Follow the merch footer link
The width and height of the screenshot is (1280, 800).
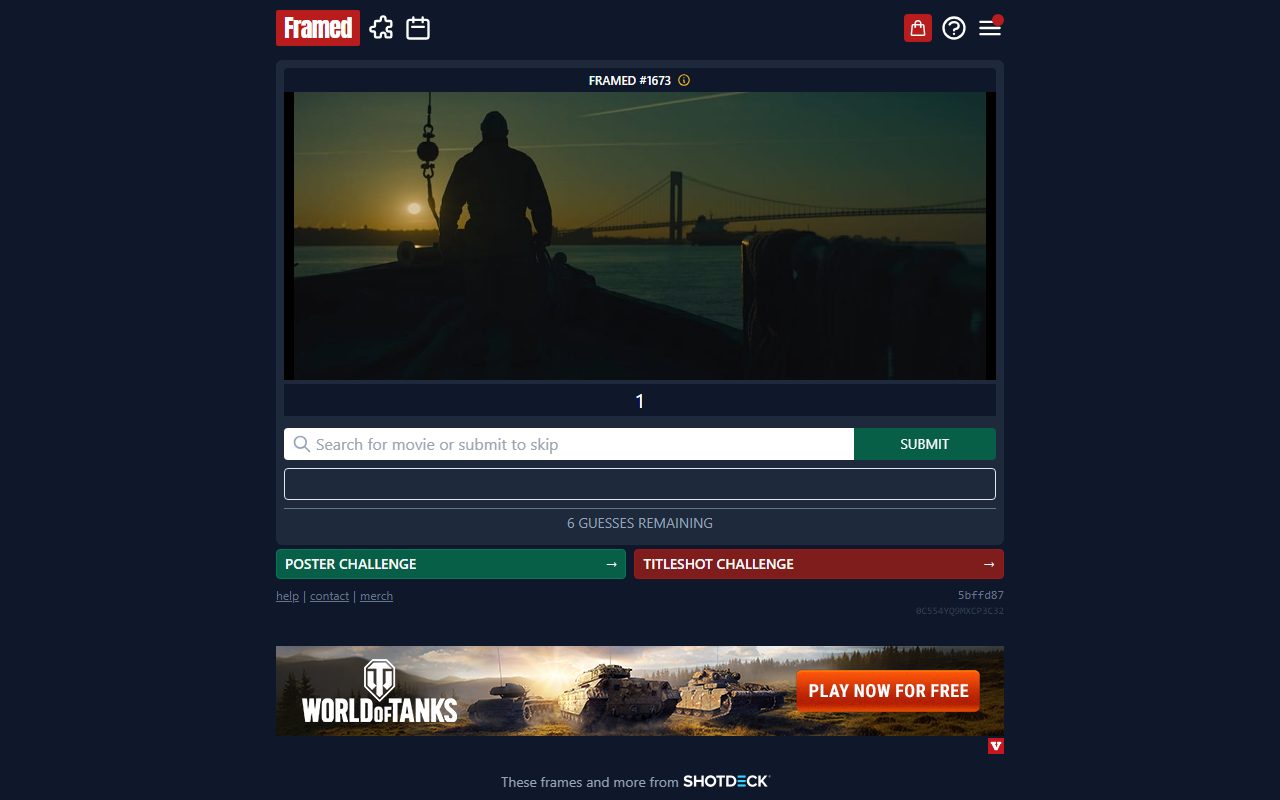pos(376,596)
